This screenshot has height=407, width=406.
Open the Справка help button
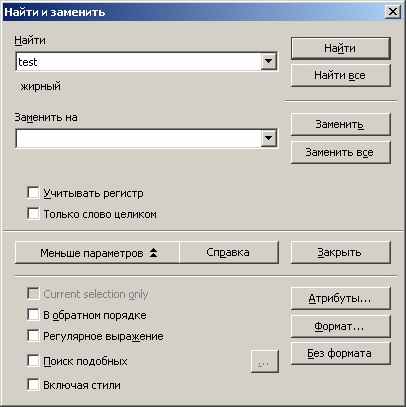click(229, 253)
